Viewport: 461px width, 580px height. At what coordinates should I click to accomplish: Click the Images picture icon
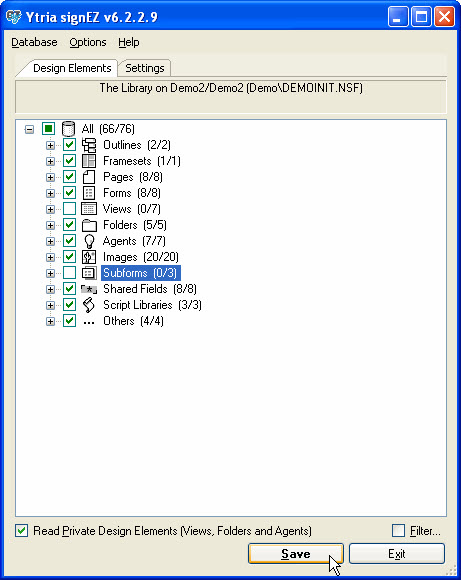tap(89, 257)
